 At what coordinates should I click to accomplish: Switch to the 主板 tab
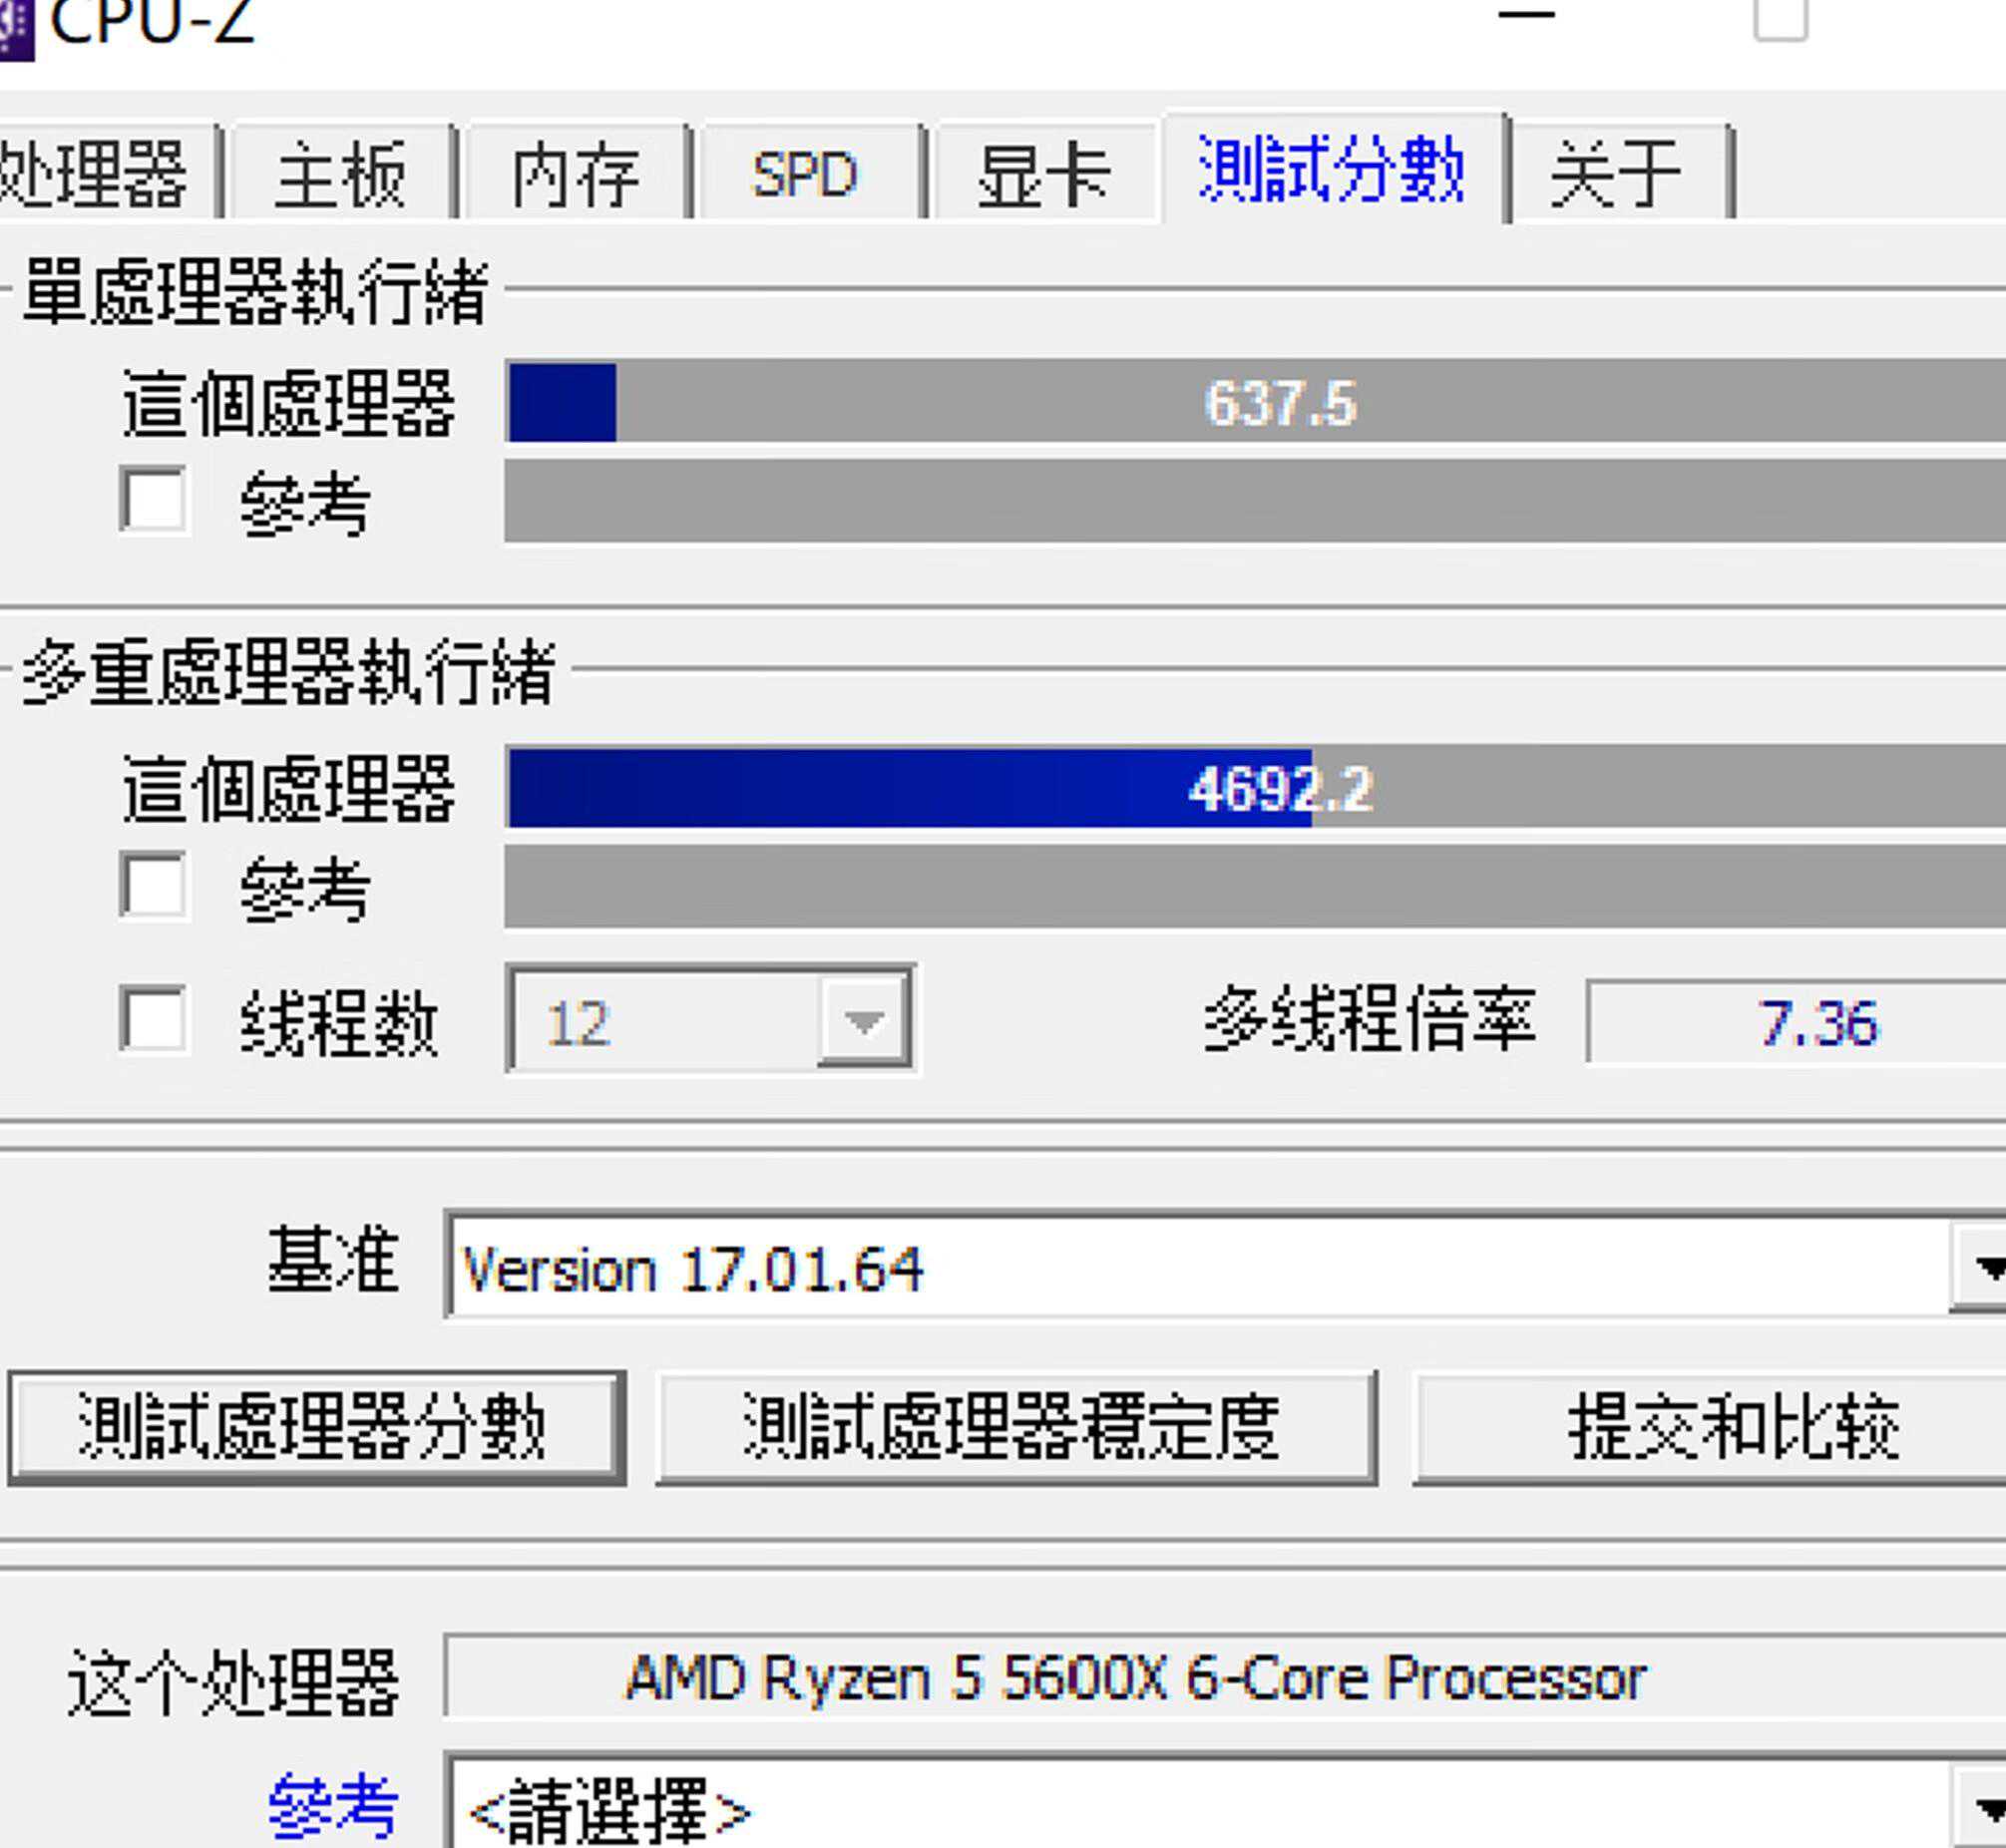[340, 175]
